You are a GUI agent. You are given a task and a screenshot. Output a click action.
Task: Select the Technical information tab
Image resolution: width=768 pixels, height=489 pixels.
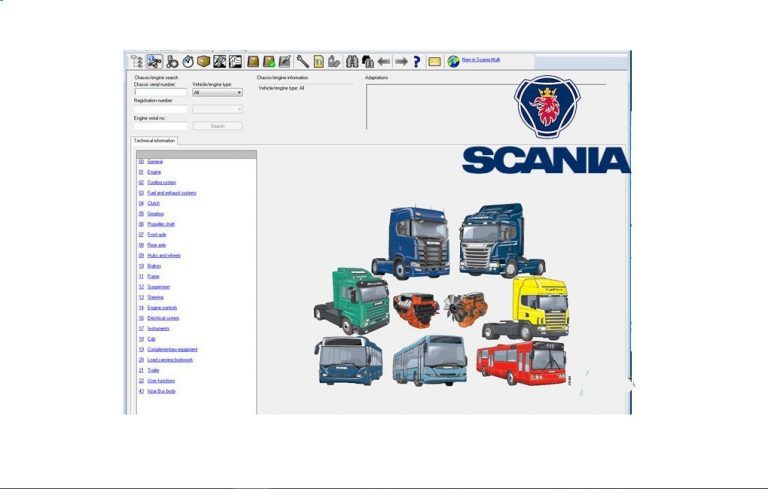(x=154, y=141)
